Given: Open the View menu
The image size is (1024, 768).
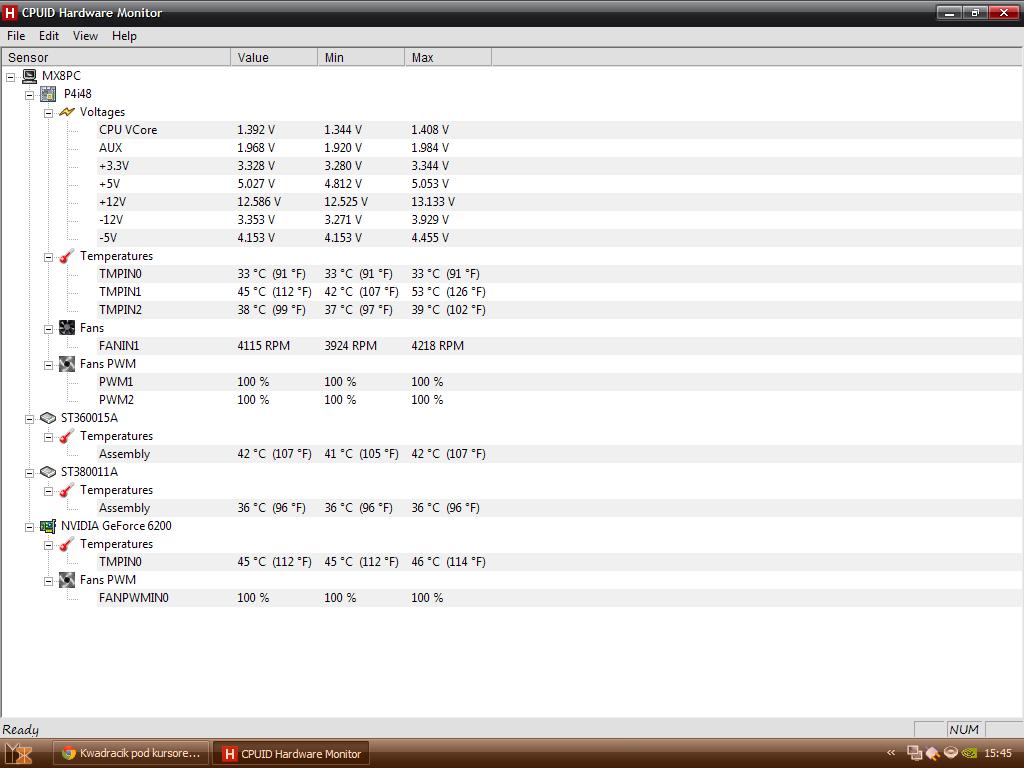Looking at the screenshot, I should point(85,36).
